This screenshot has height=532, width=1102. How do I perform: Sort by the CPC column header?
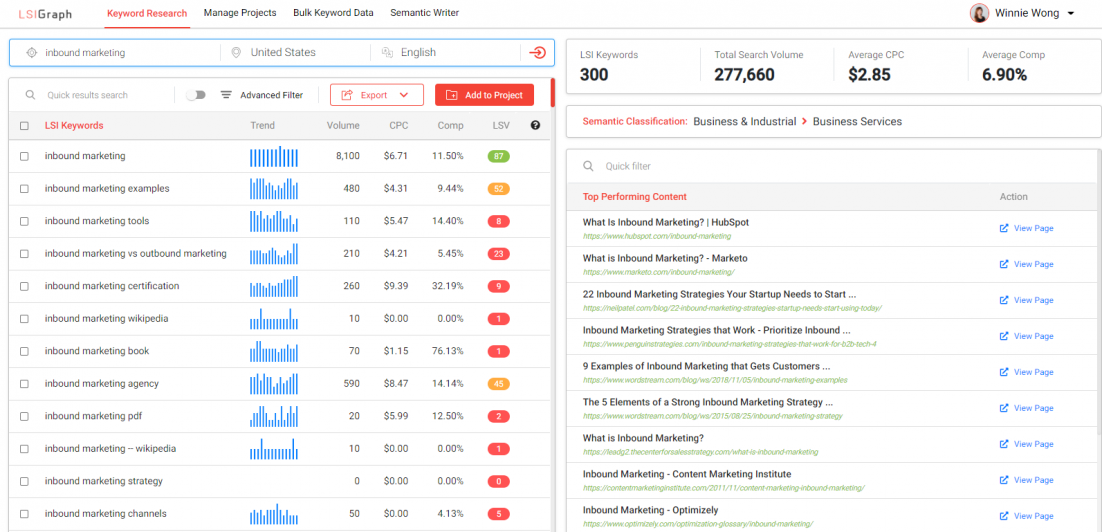point(398,126)
